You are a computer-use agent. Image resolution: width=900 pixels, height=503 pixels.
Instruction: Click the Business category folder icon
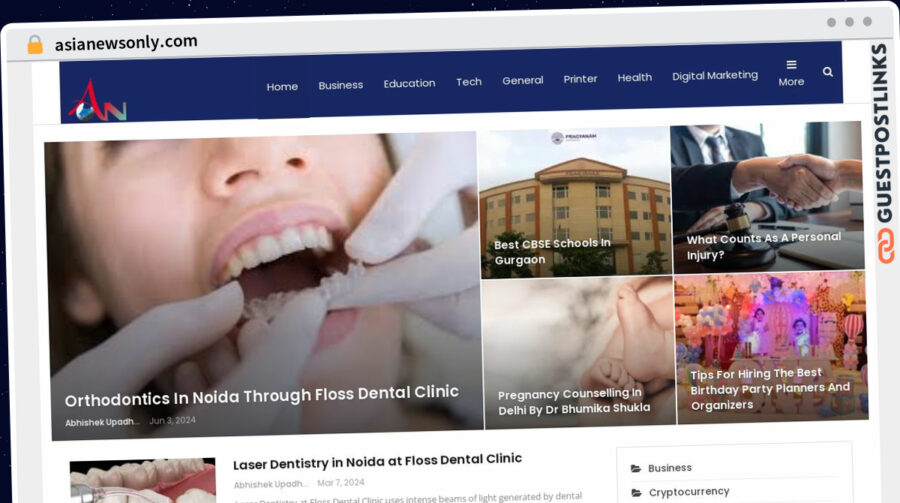[x=636, y=469]
